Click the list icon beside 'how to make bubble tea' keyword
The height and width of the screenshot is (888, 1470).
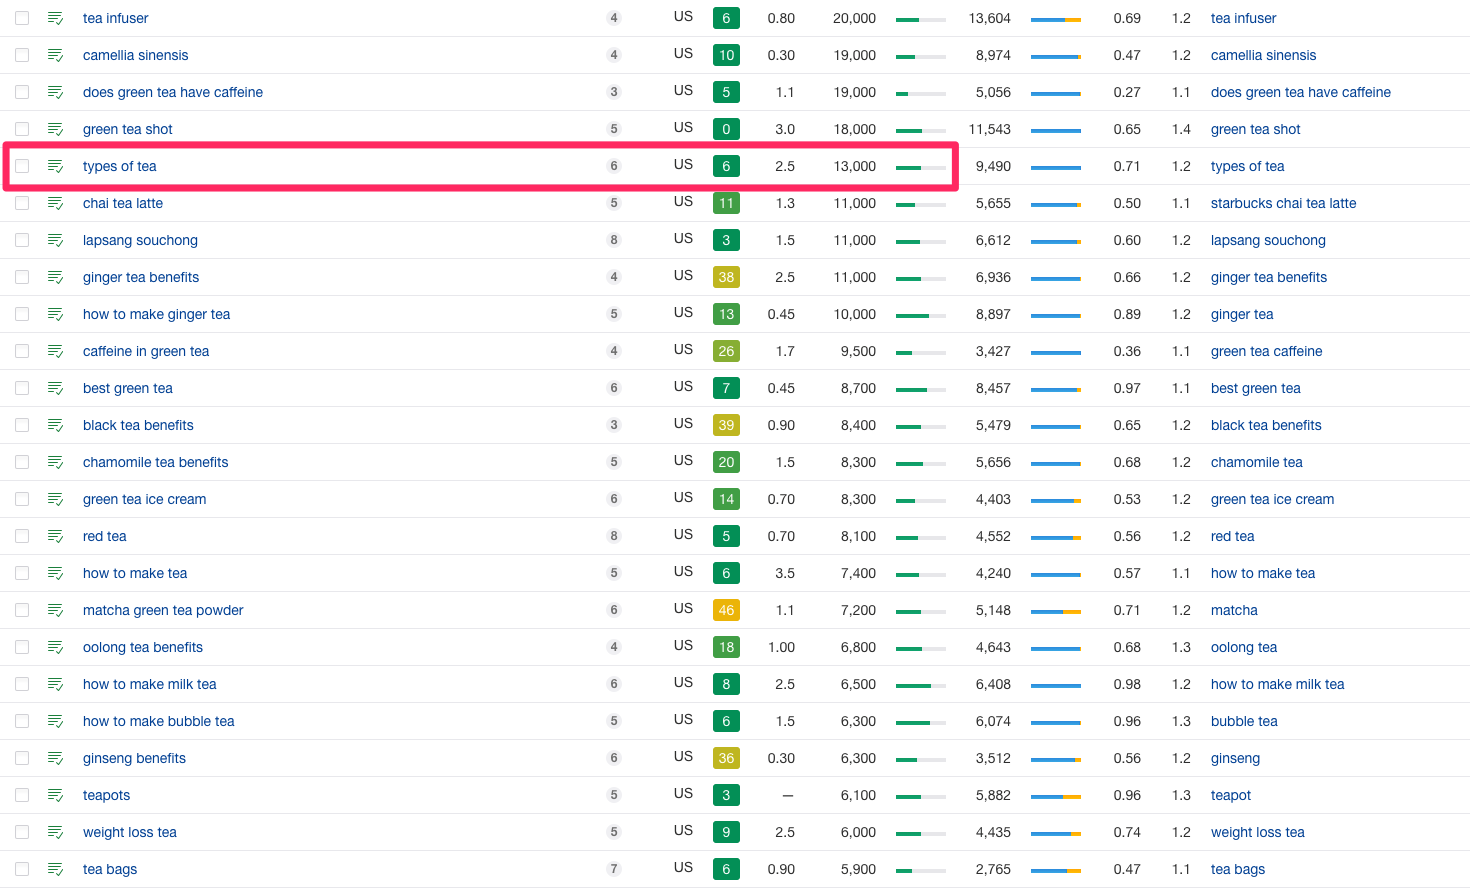56,721
